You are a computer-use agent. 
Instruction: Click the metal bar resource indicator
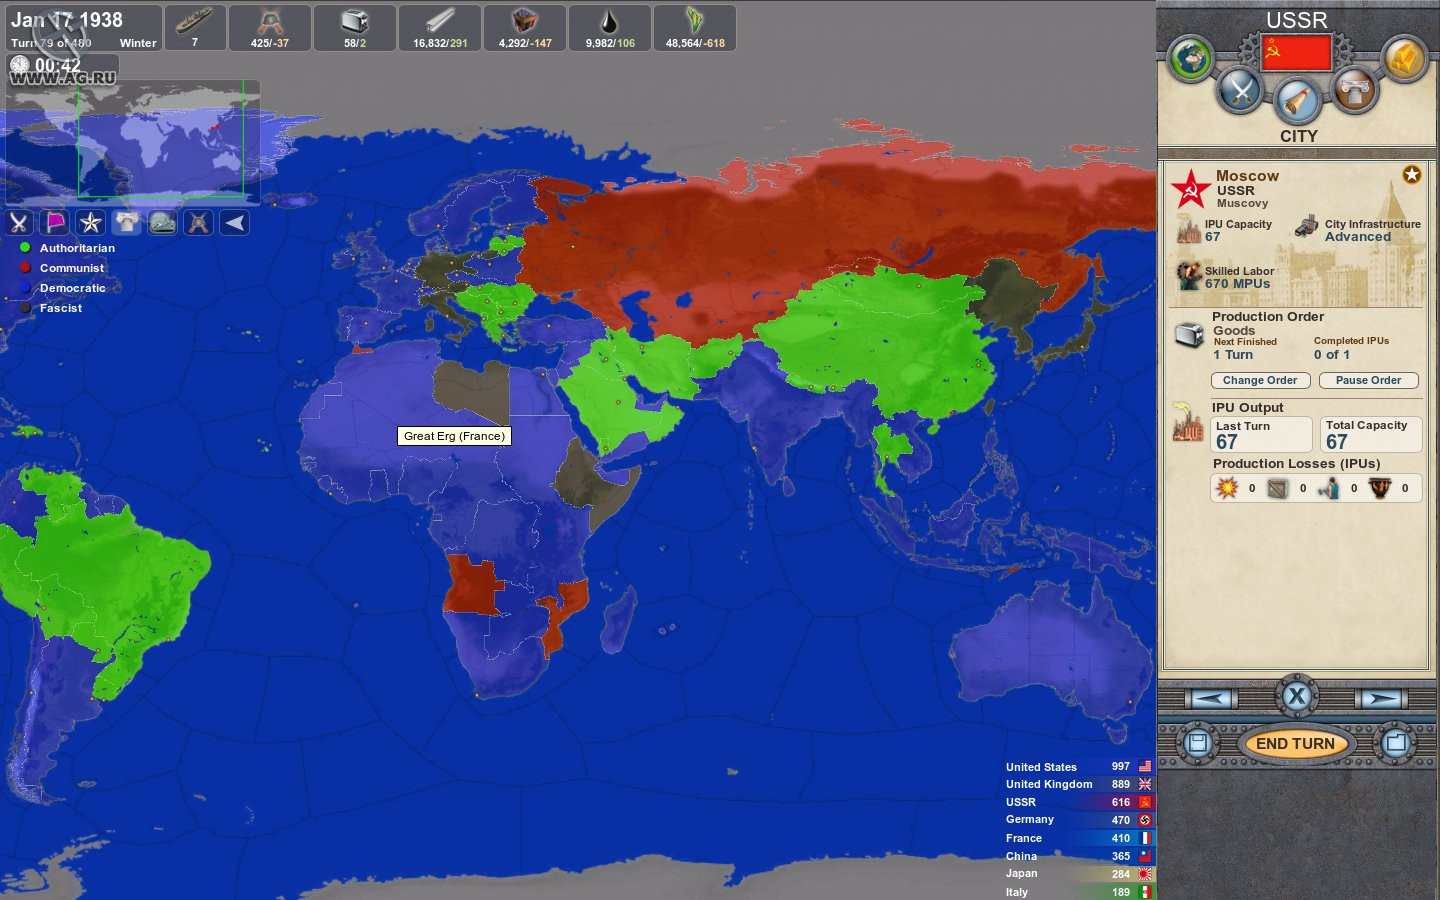(440, 28)
